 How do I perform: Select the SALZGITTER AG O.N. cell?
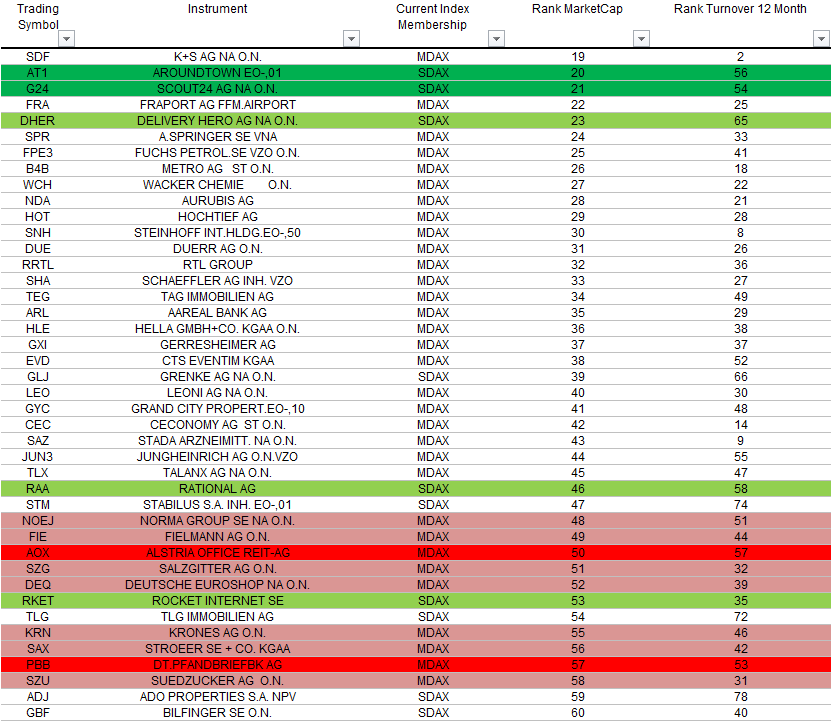coord(217,568)
